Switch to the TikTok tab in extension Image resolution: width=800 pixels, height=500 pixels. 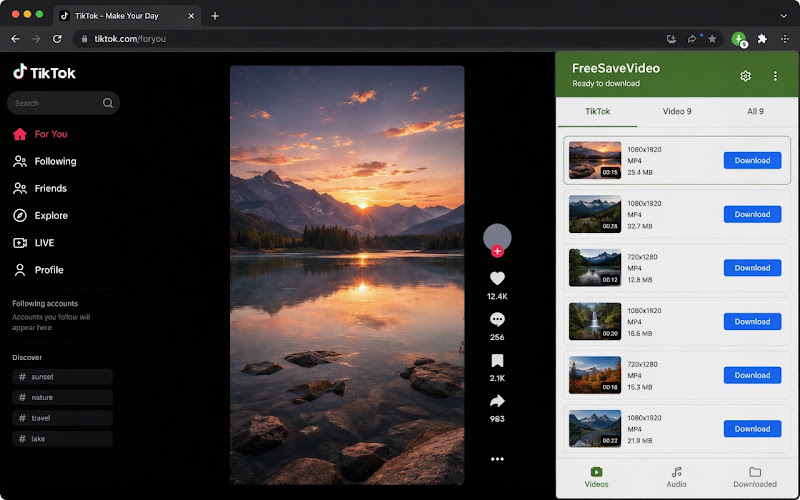(x=597, y=111)
